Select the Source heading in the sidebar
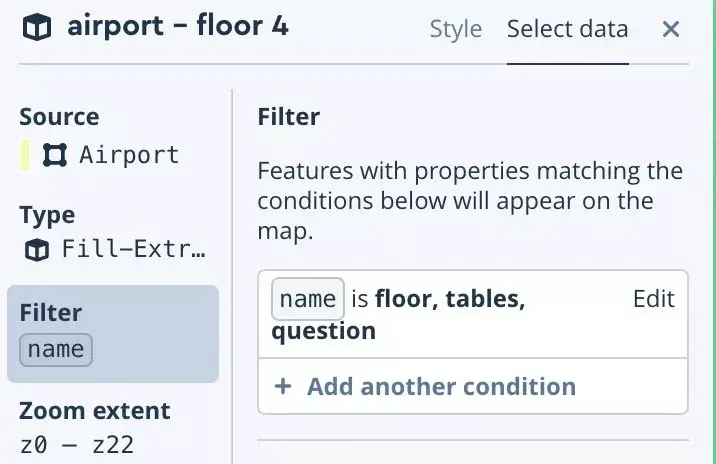The width and height of the screenshot is (716, 464). point(59,117)
